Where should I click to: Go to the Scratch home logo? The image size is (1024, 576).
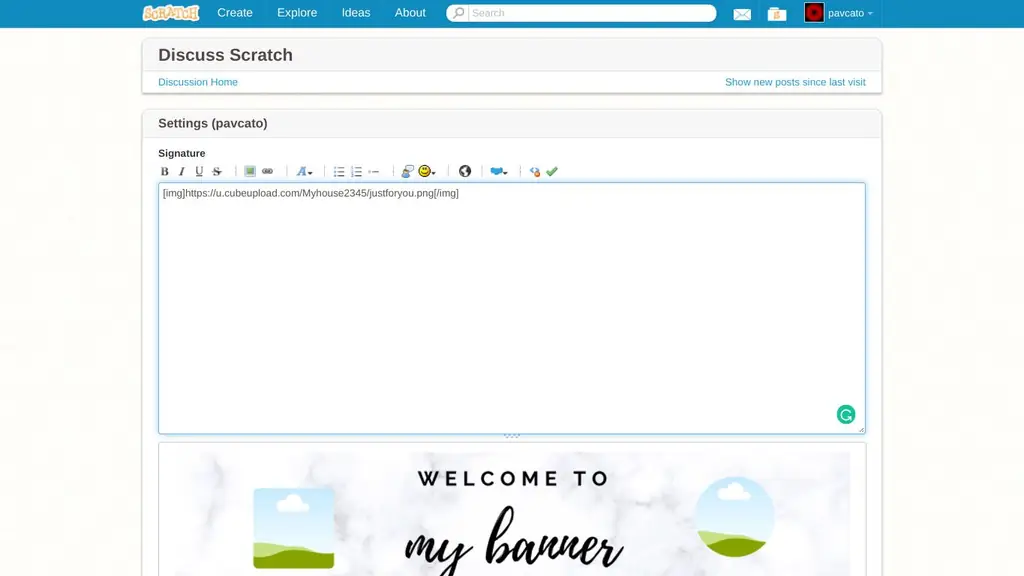coord(171,13)
